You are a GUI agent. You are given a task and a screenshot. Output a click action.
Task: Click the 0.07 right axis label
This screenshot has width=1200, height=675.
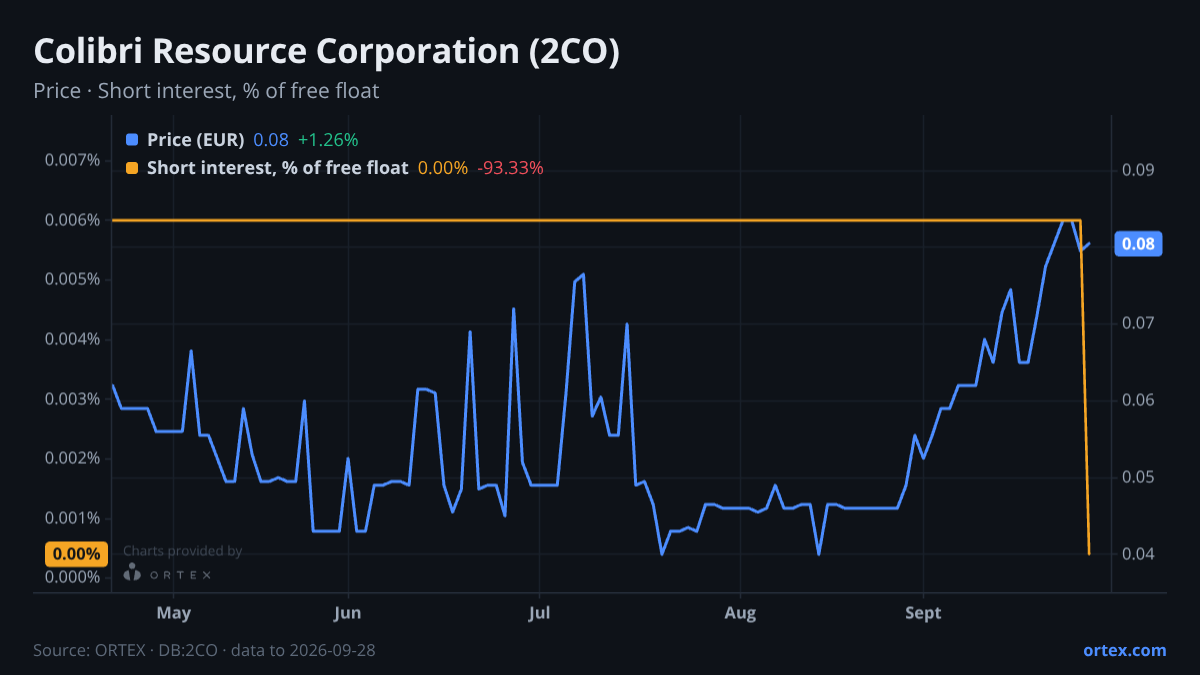pos(1138,323)
